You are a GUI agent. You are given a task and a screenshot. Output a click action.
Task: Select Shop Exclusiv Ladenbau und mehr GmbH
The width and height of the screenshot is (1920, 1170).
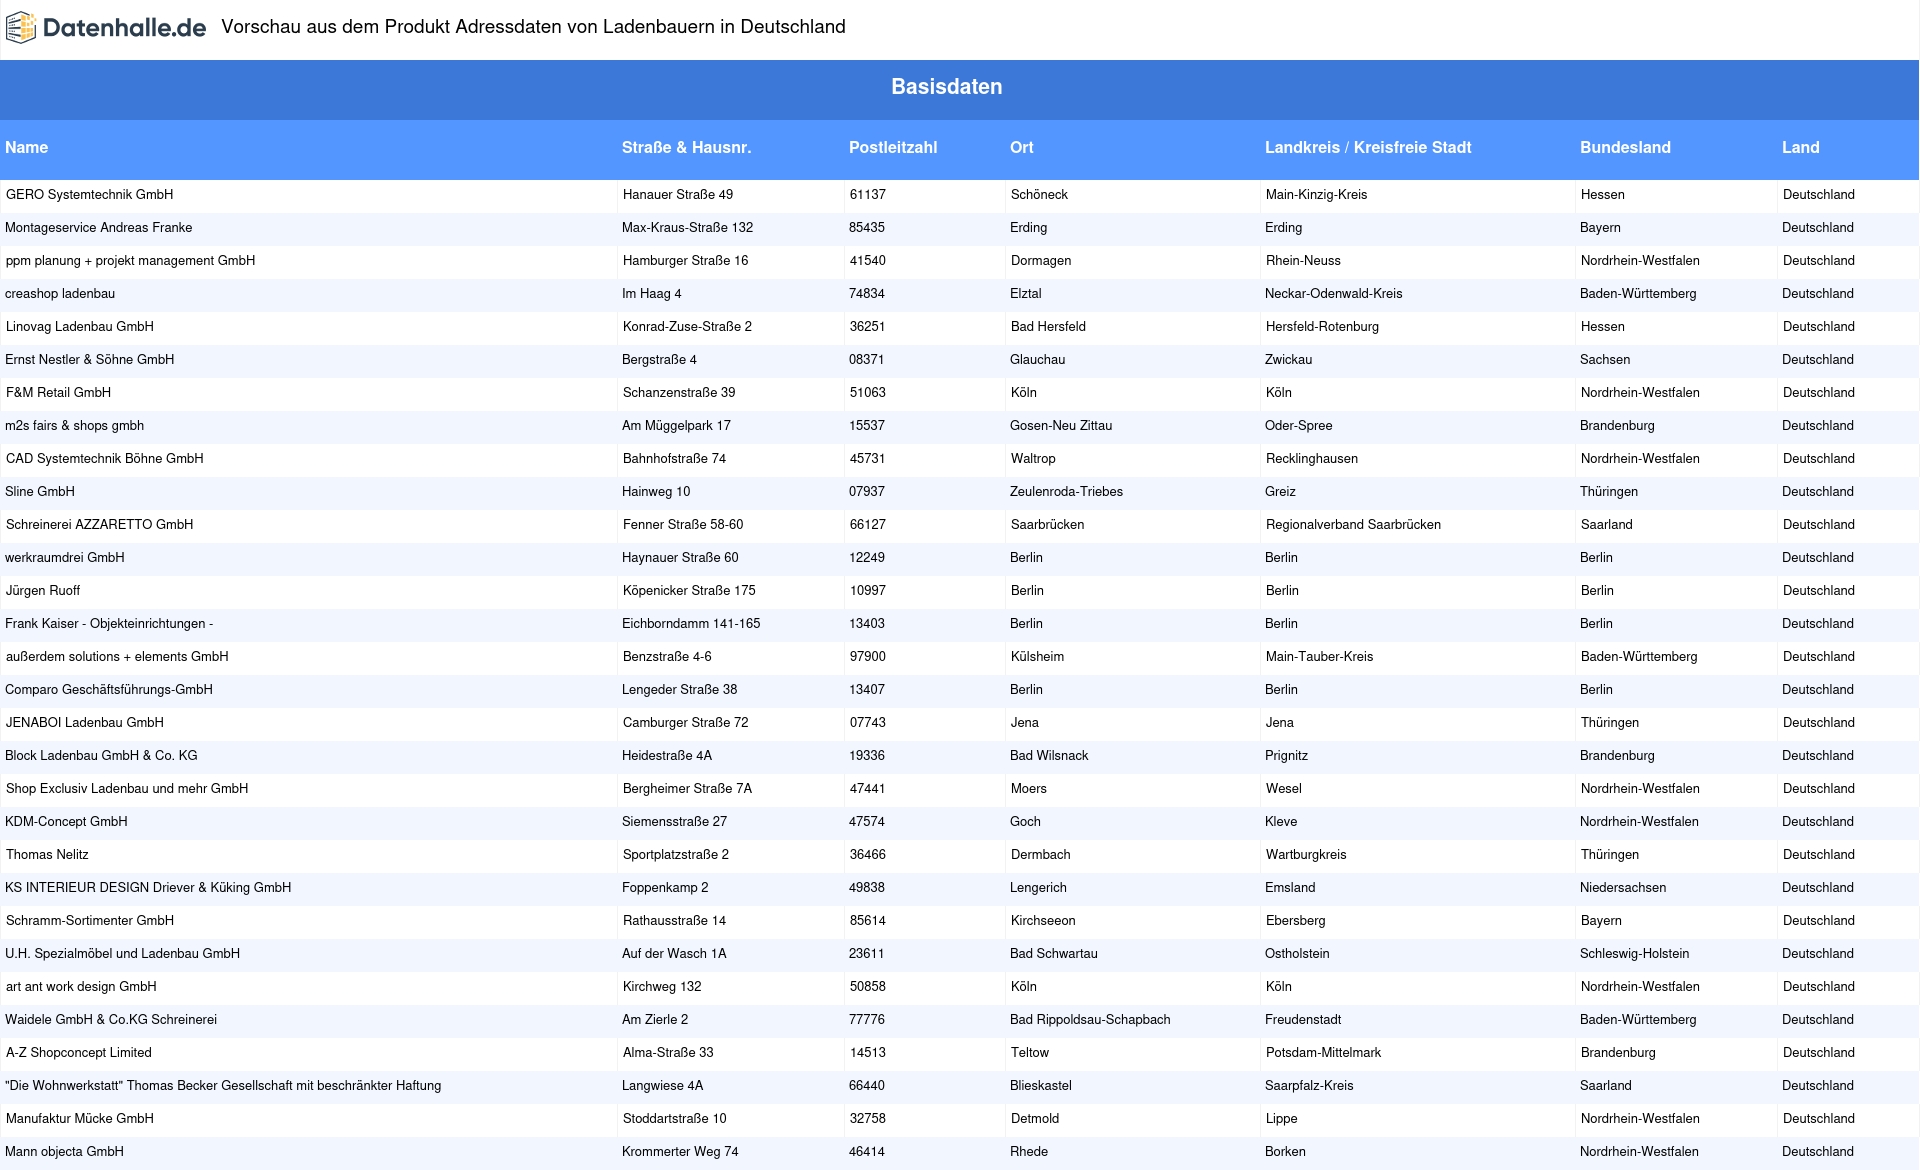127,788
